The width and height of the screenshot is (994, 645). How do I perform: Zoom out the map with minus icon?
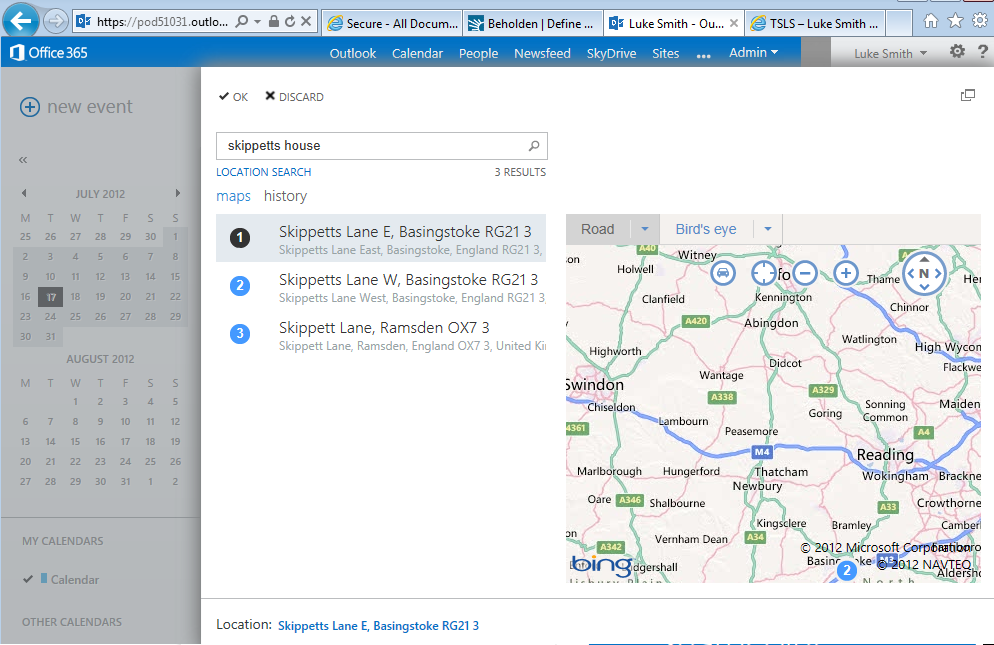coord(805,272)
